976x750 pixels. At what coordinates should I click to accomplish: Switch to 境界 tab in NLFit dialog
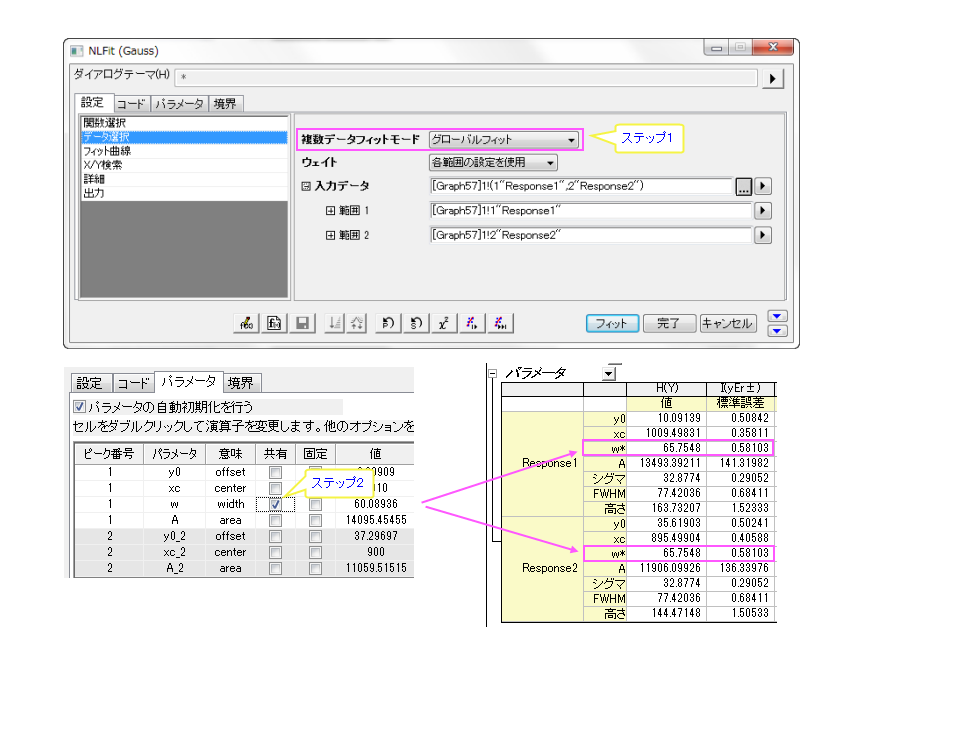(x=225, y=104)
